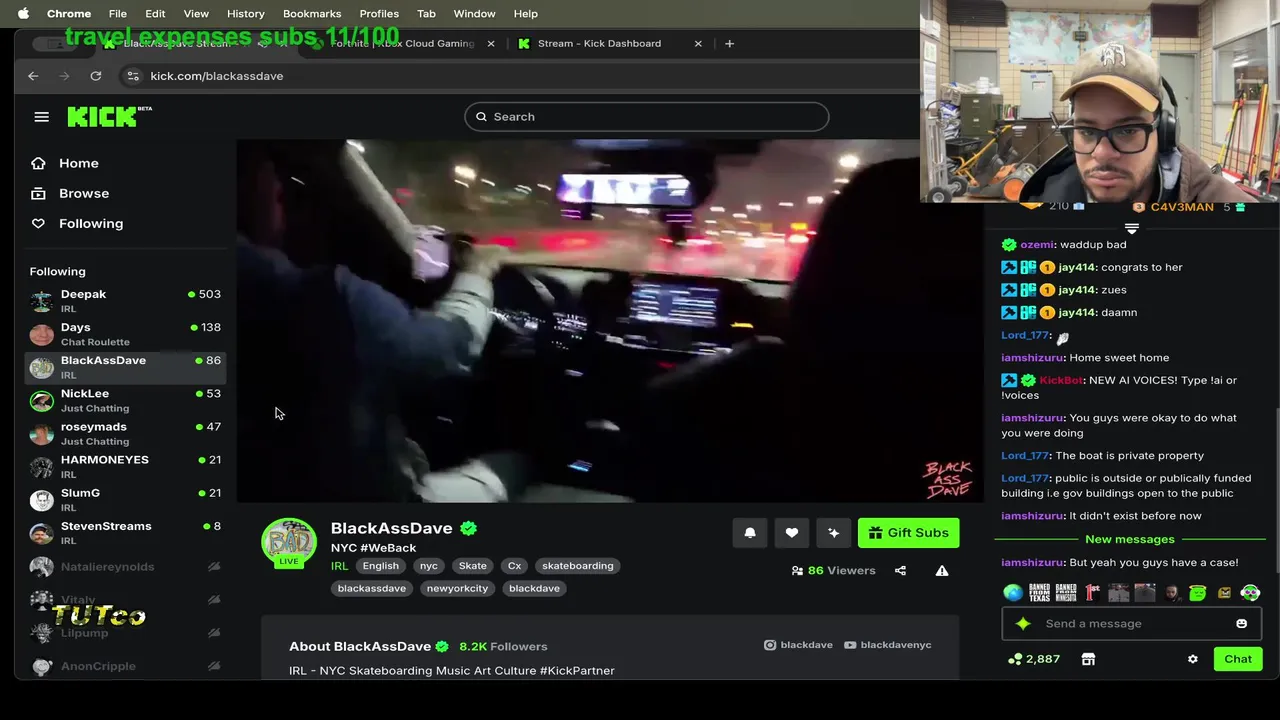Image resolution: width=1280 pixels, height=720 pixels.
Task: Click the sparkle subscribe icon button
Action: [x=834, y=533]
